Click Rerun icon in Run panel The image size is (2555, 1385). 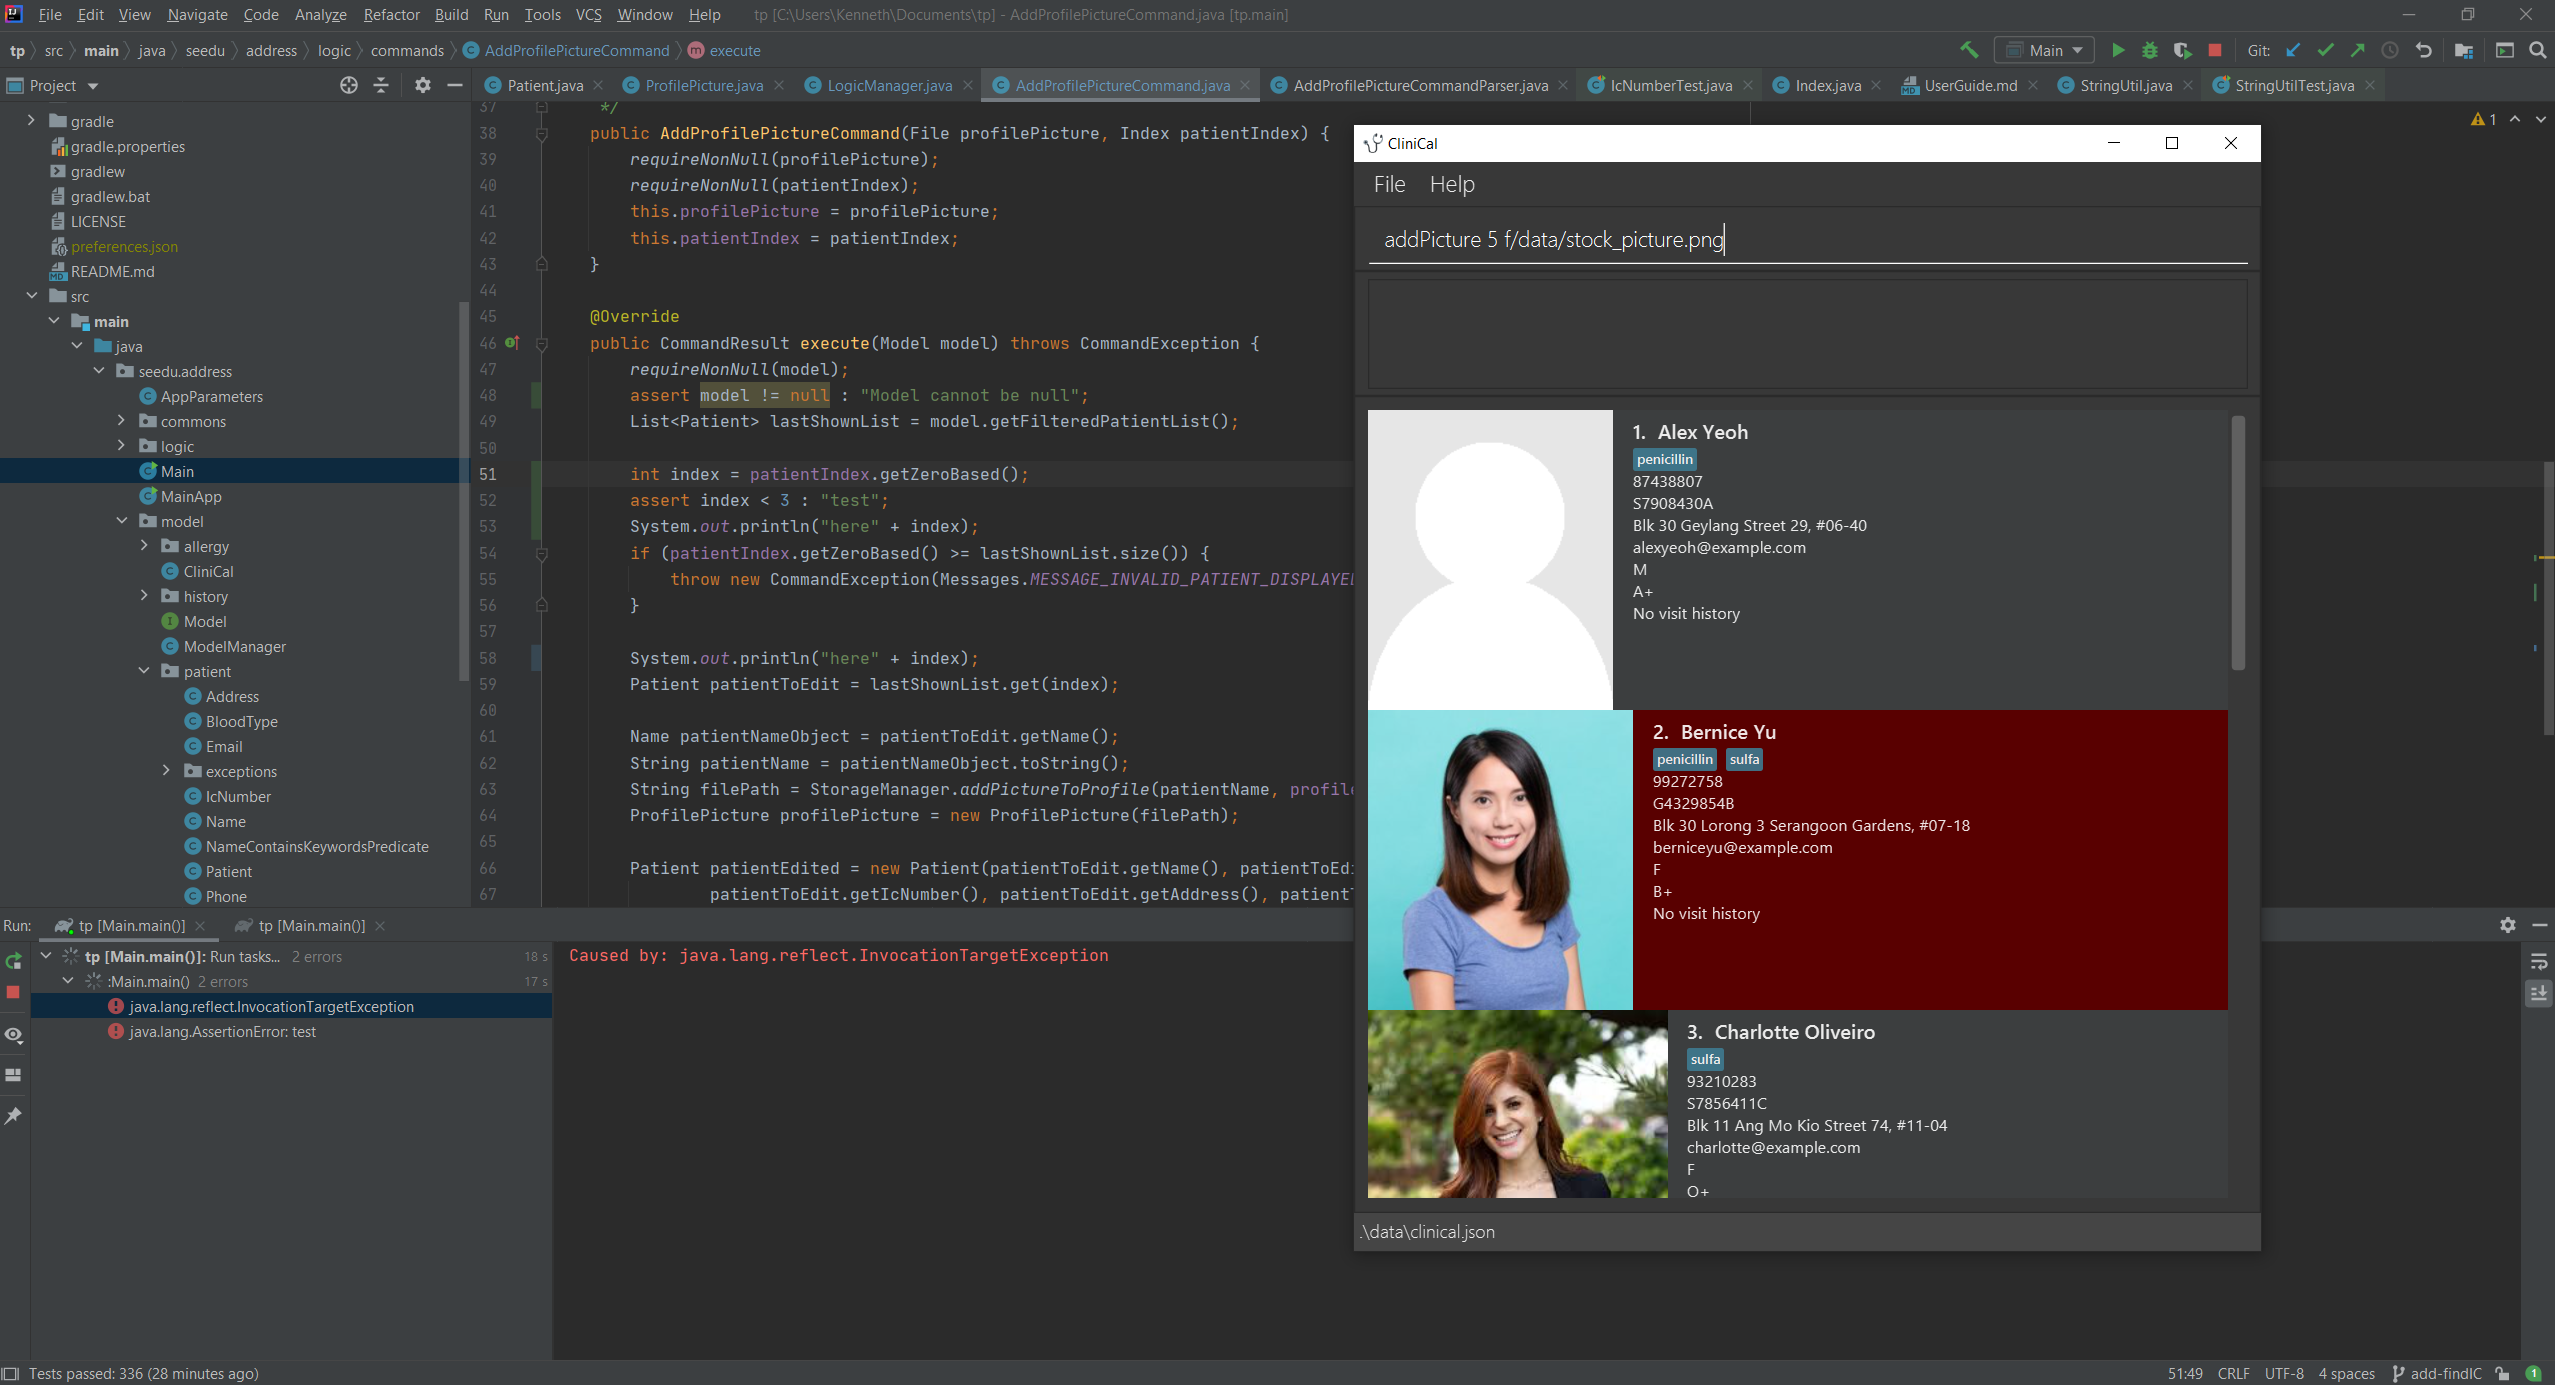click(x=14, y=961)
